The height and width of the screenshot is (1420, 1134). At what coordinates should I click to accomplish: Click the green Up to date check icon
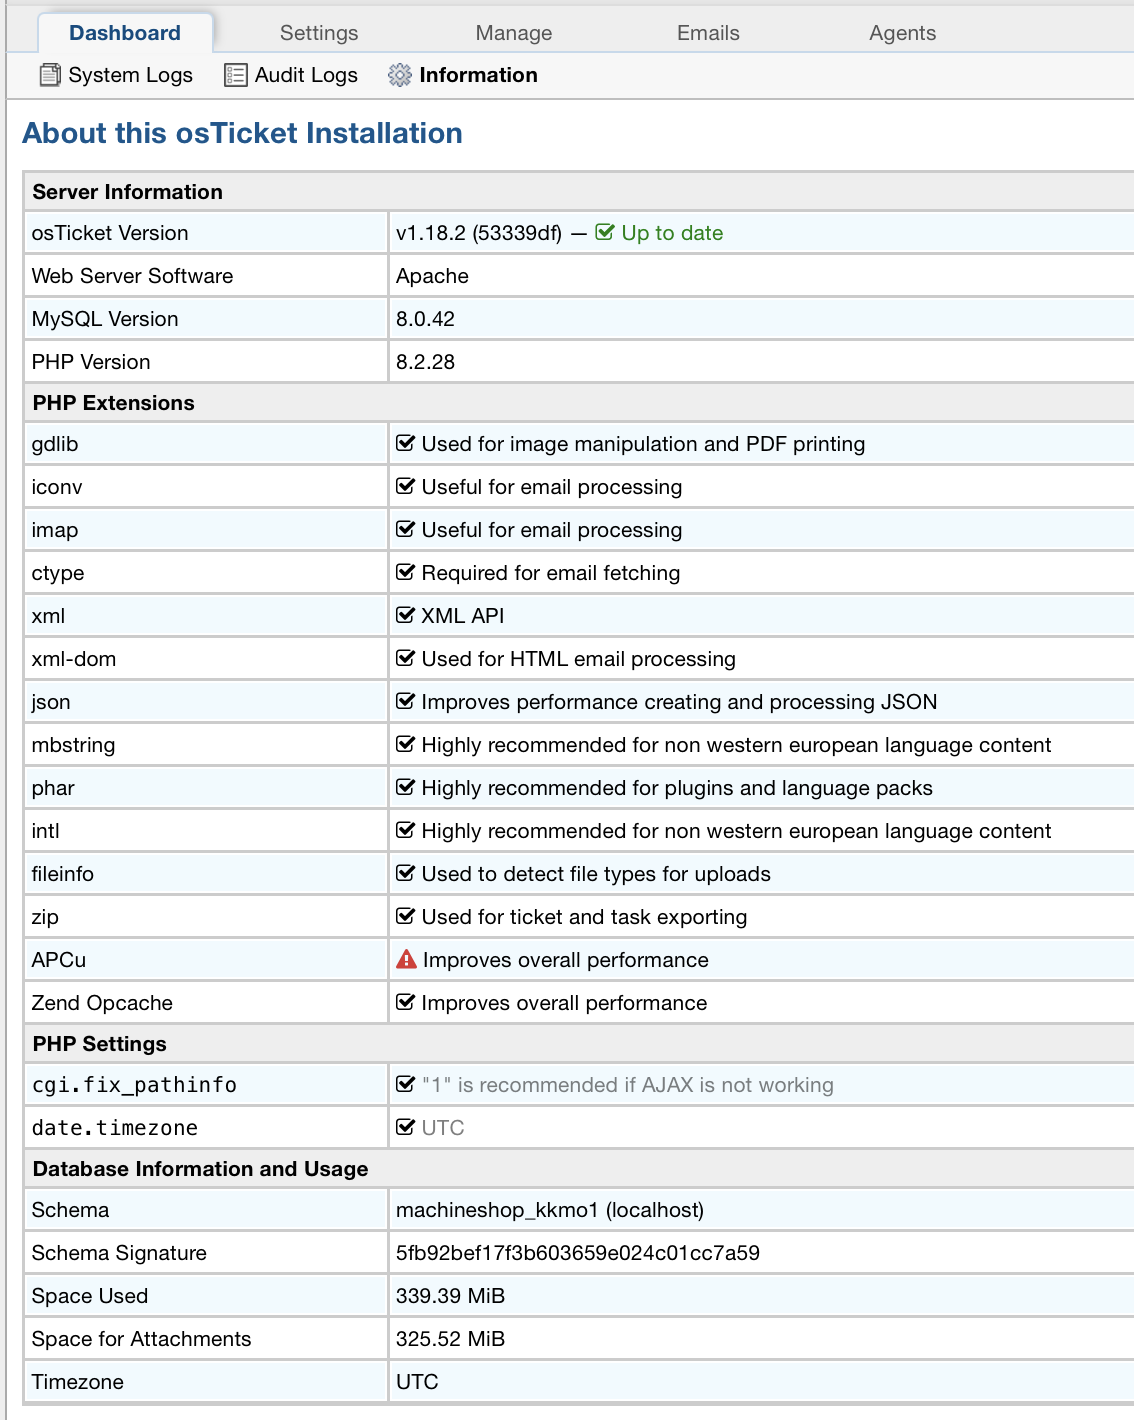[605, 232]
